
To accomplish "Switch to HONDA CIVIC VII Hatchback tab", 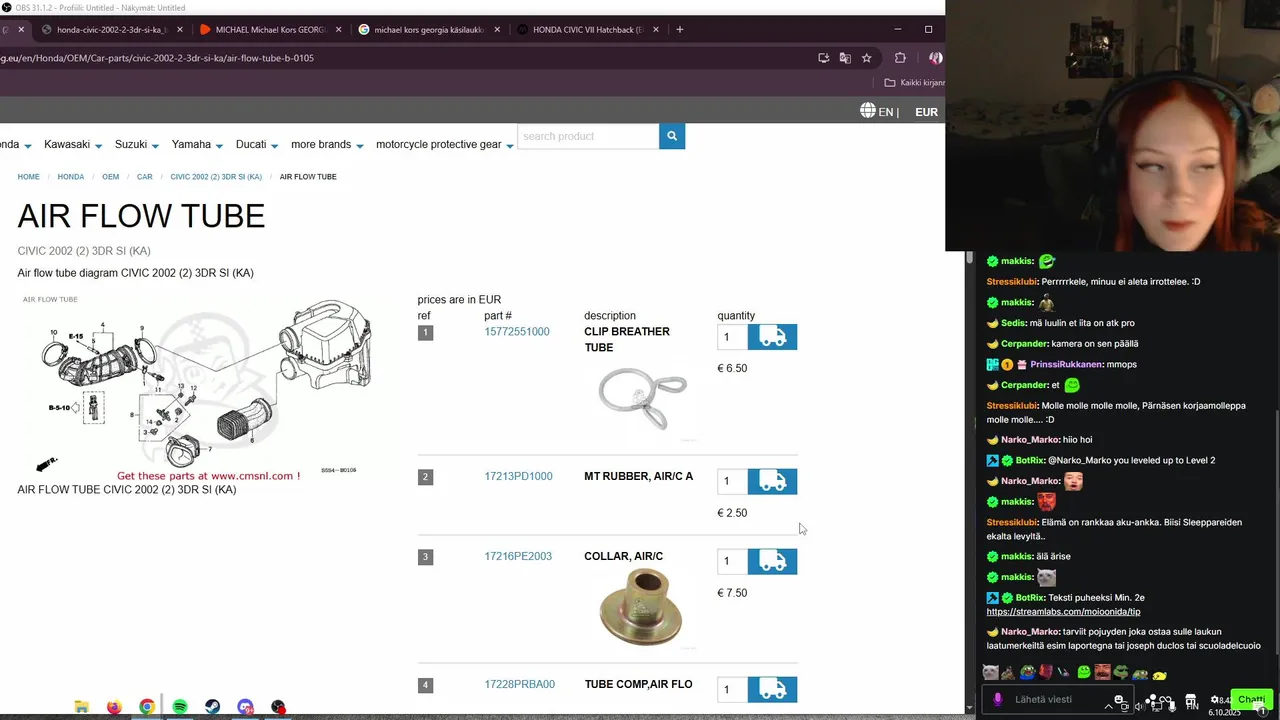I will [x=586, y=30].
